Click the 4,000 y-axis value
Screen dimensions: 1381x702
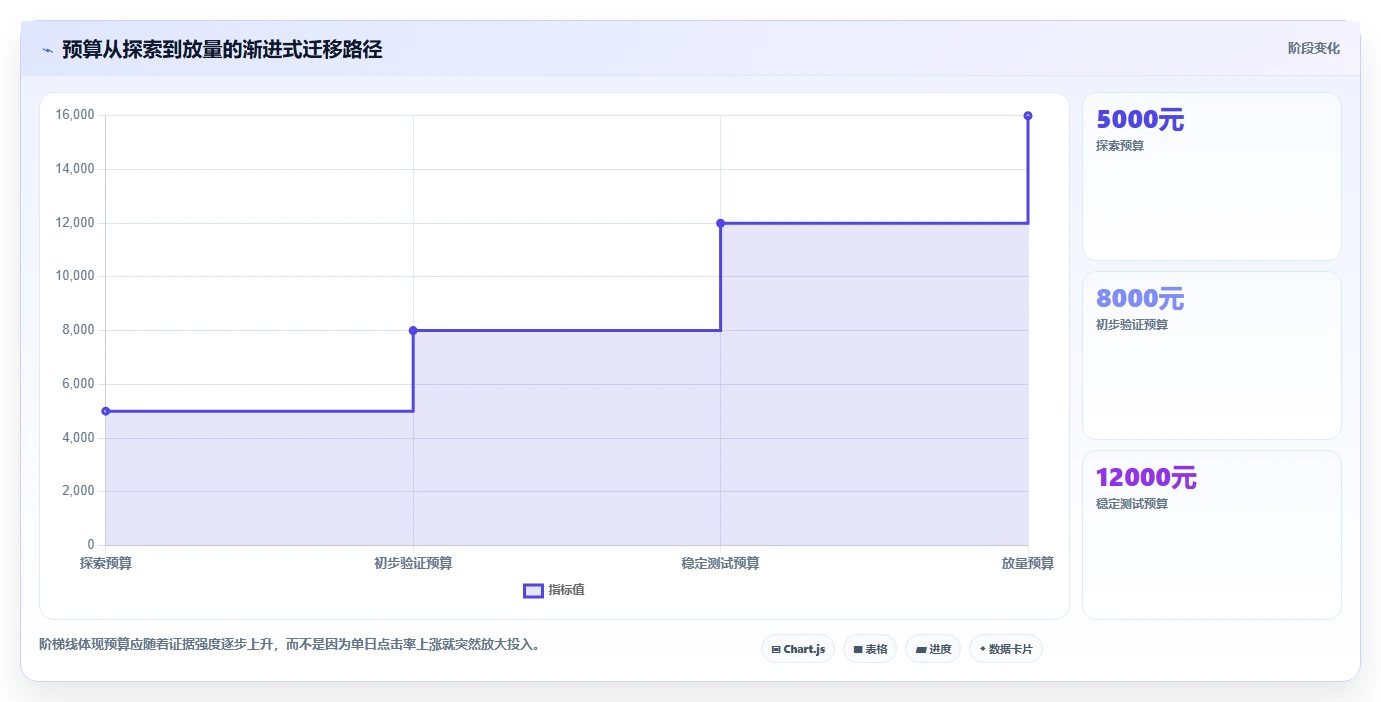click(78, 438)
